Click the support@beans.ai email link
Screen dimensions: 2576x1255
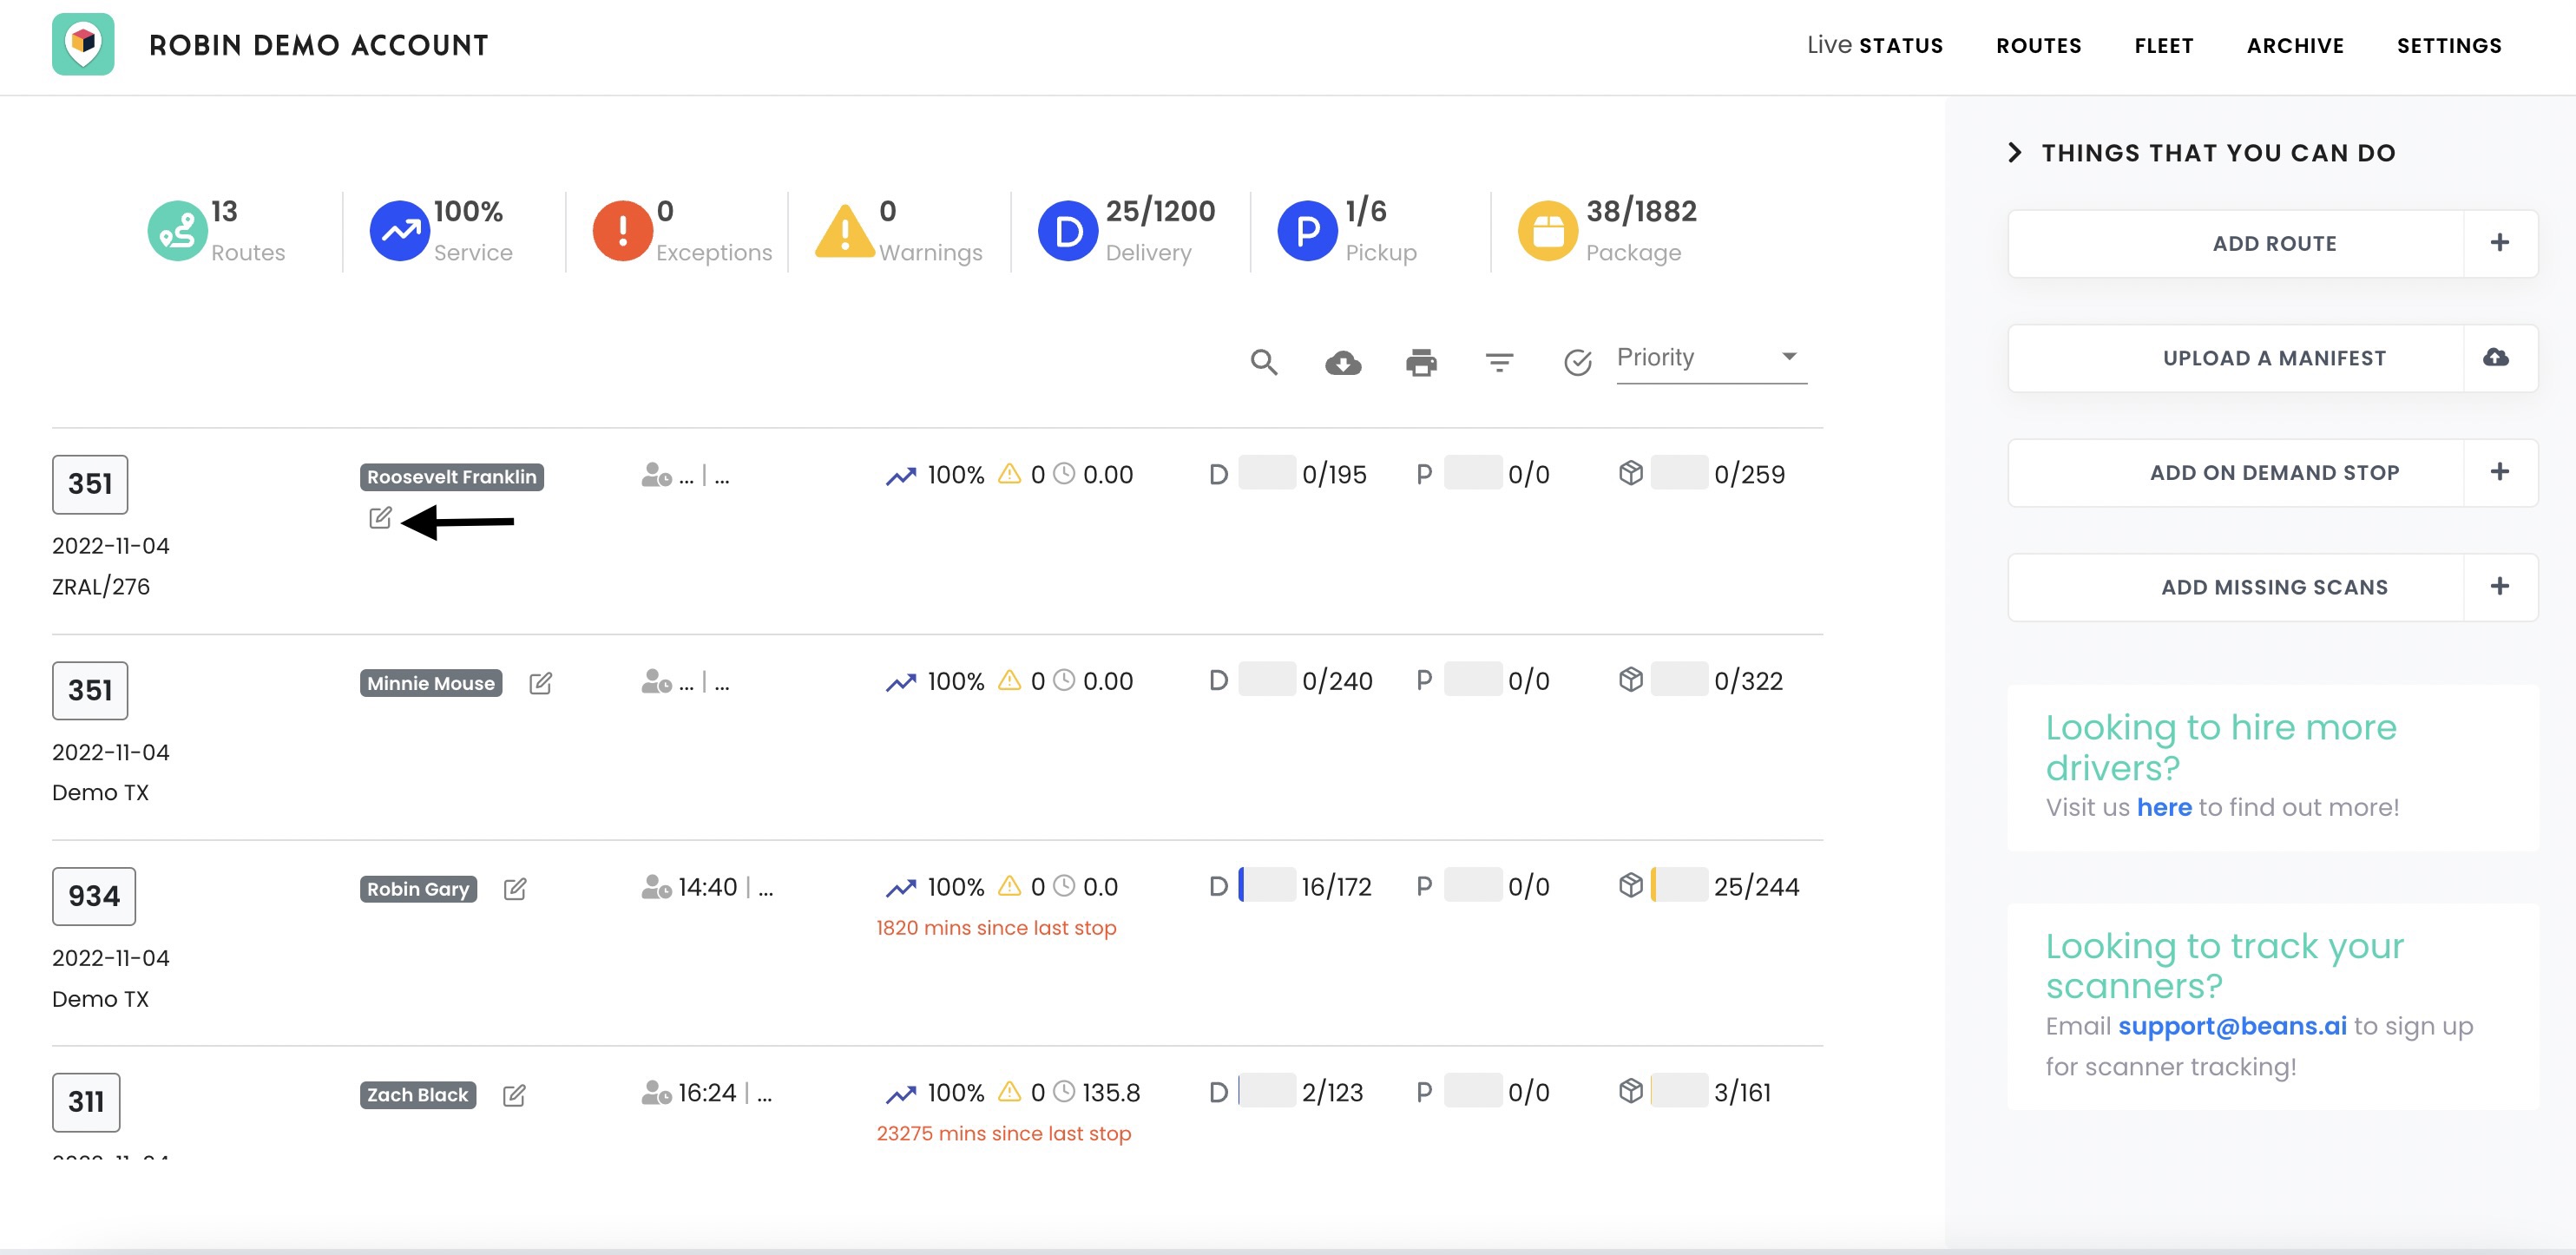click(2232, 1026)
